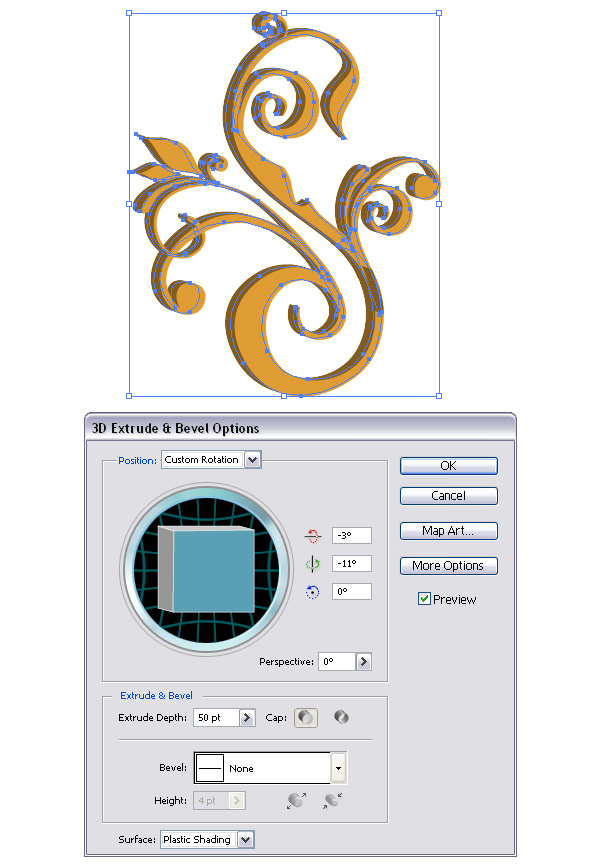The height and width of the screenshot is (865, 600).
Task: Click the X axis rotation icon
Action: 312,535
